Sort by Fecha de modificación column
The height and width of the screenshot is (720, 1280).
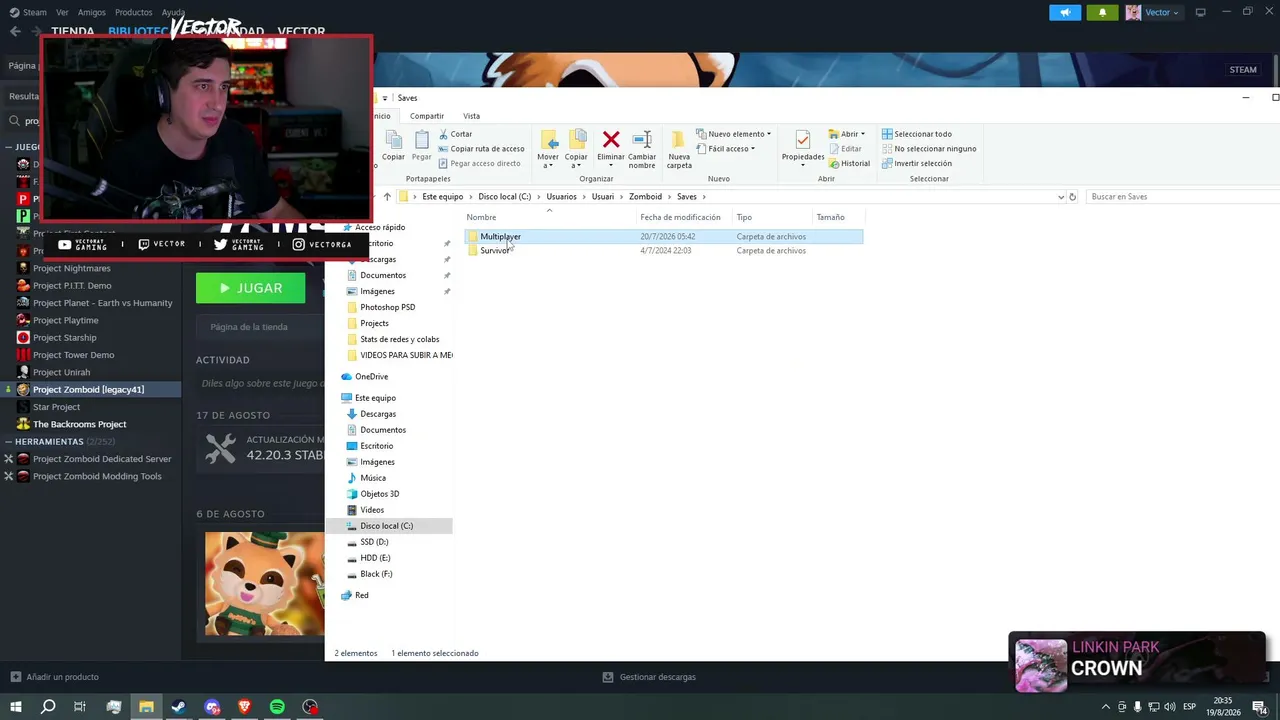[x=680, y=217]
